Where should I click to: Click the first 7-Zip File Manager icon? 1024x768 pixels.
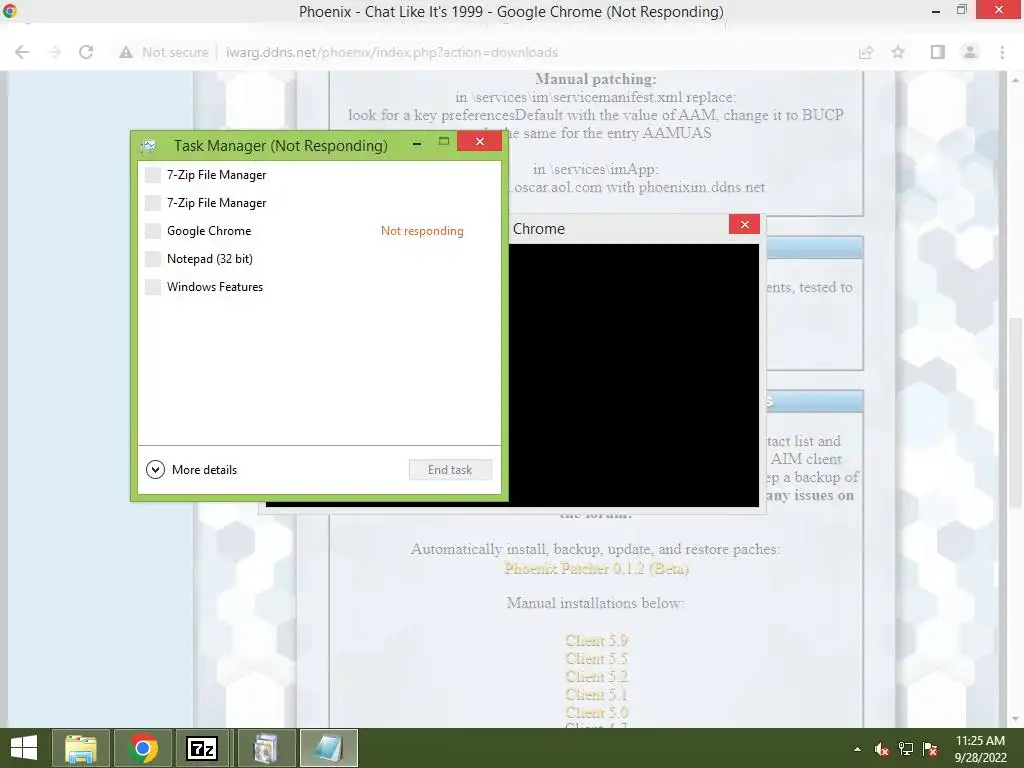(153, 175)
